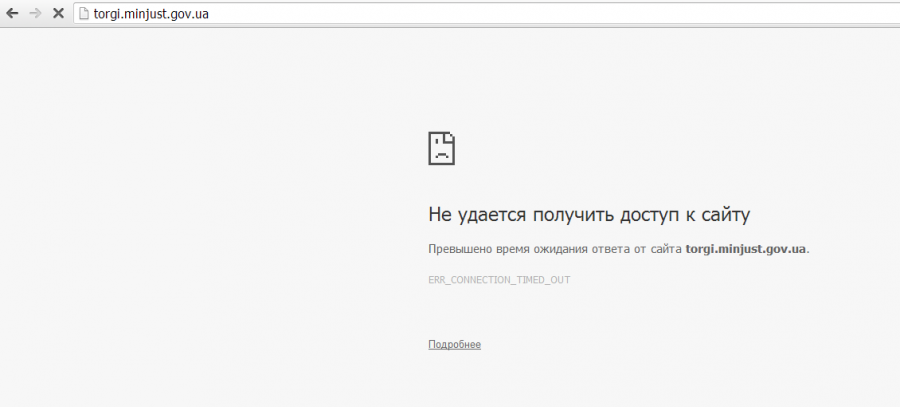The image size is (900, 407).
Task: Click empty space in the address bar
Action: pos(550,14)
